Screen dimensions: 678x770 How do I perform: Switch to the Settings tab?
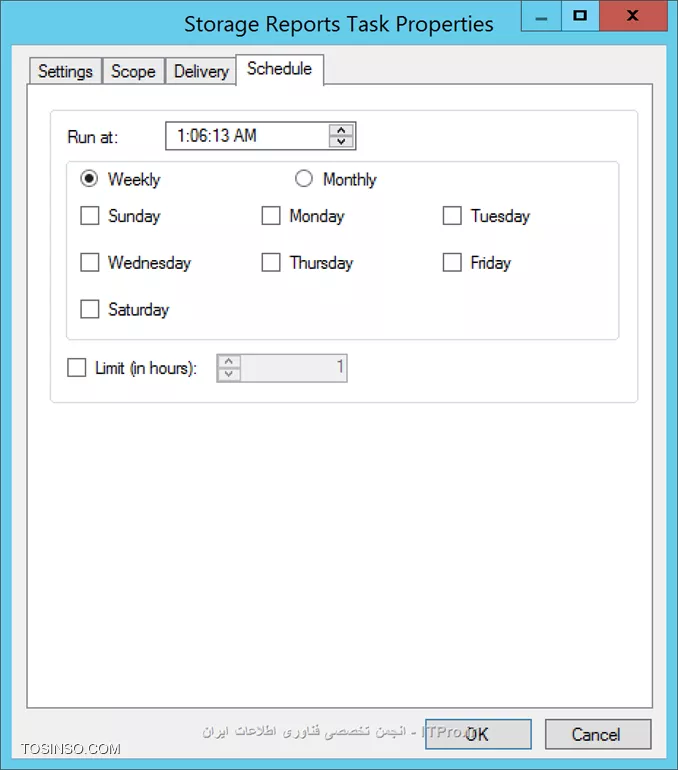pyautogui.click(x=65, y=72)
